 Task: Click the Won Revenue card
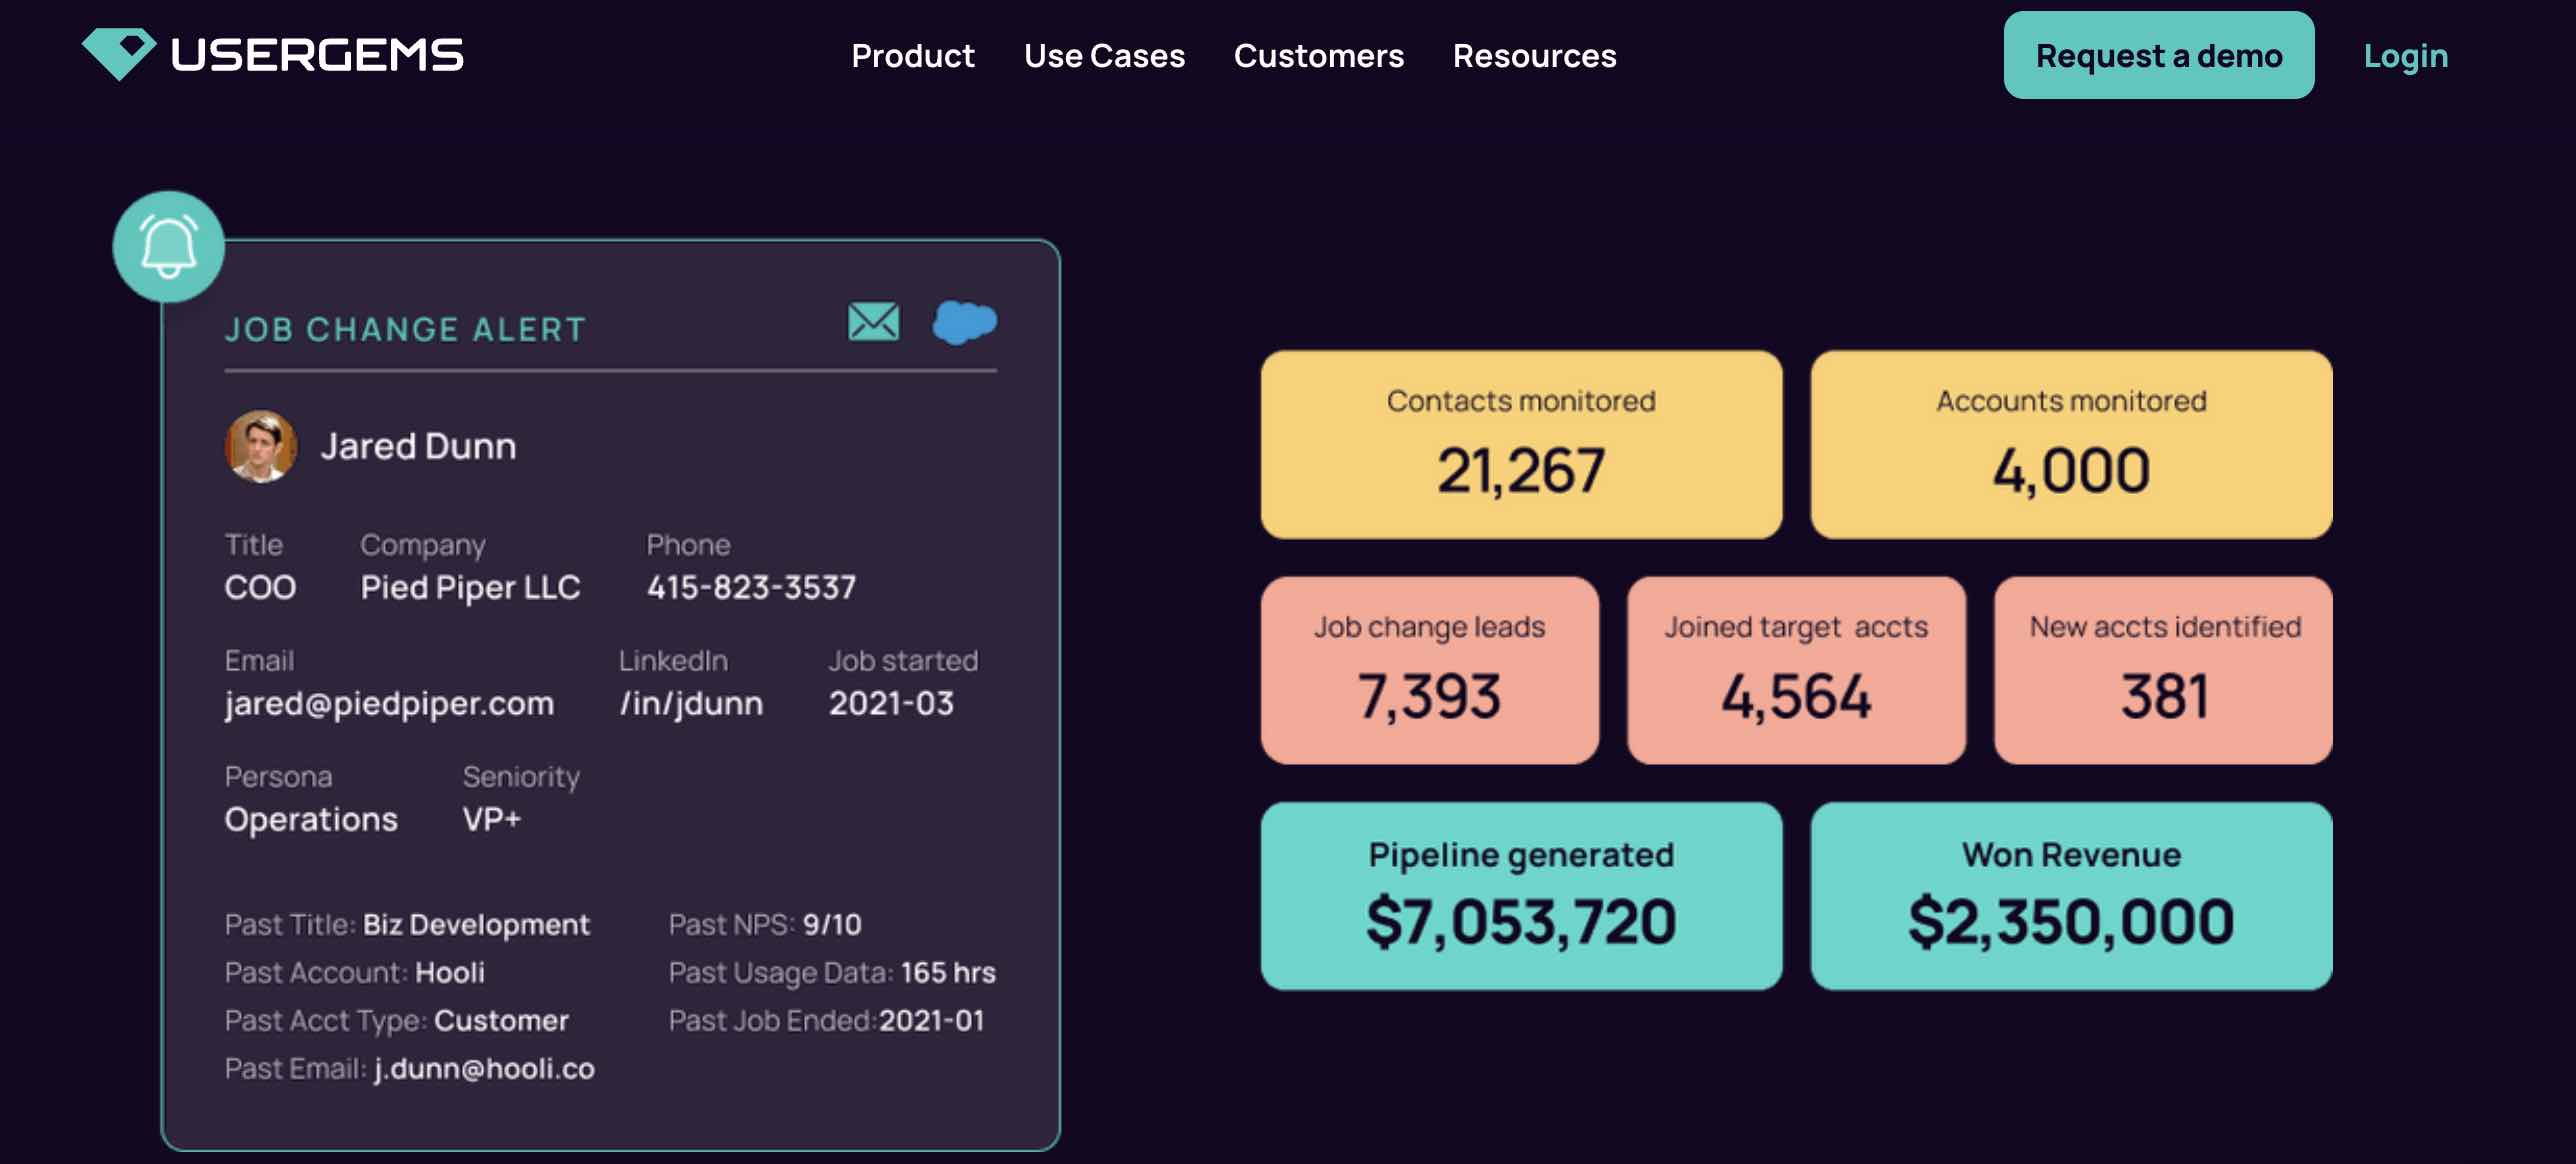coord(2070,897)
